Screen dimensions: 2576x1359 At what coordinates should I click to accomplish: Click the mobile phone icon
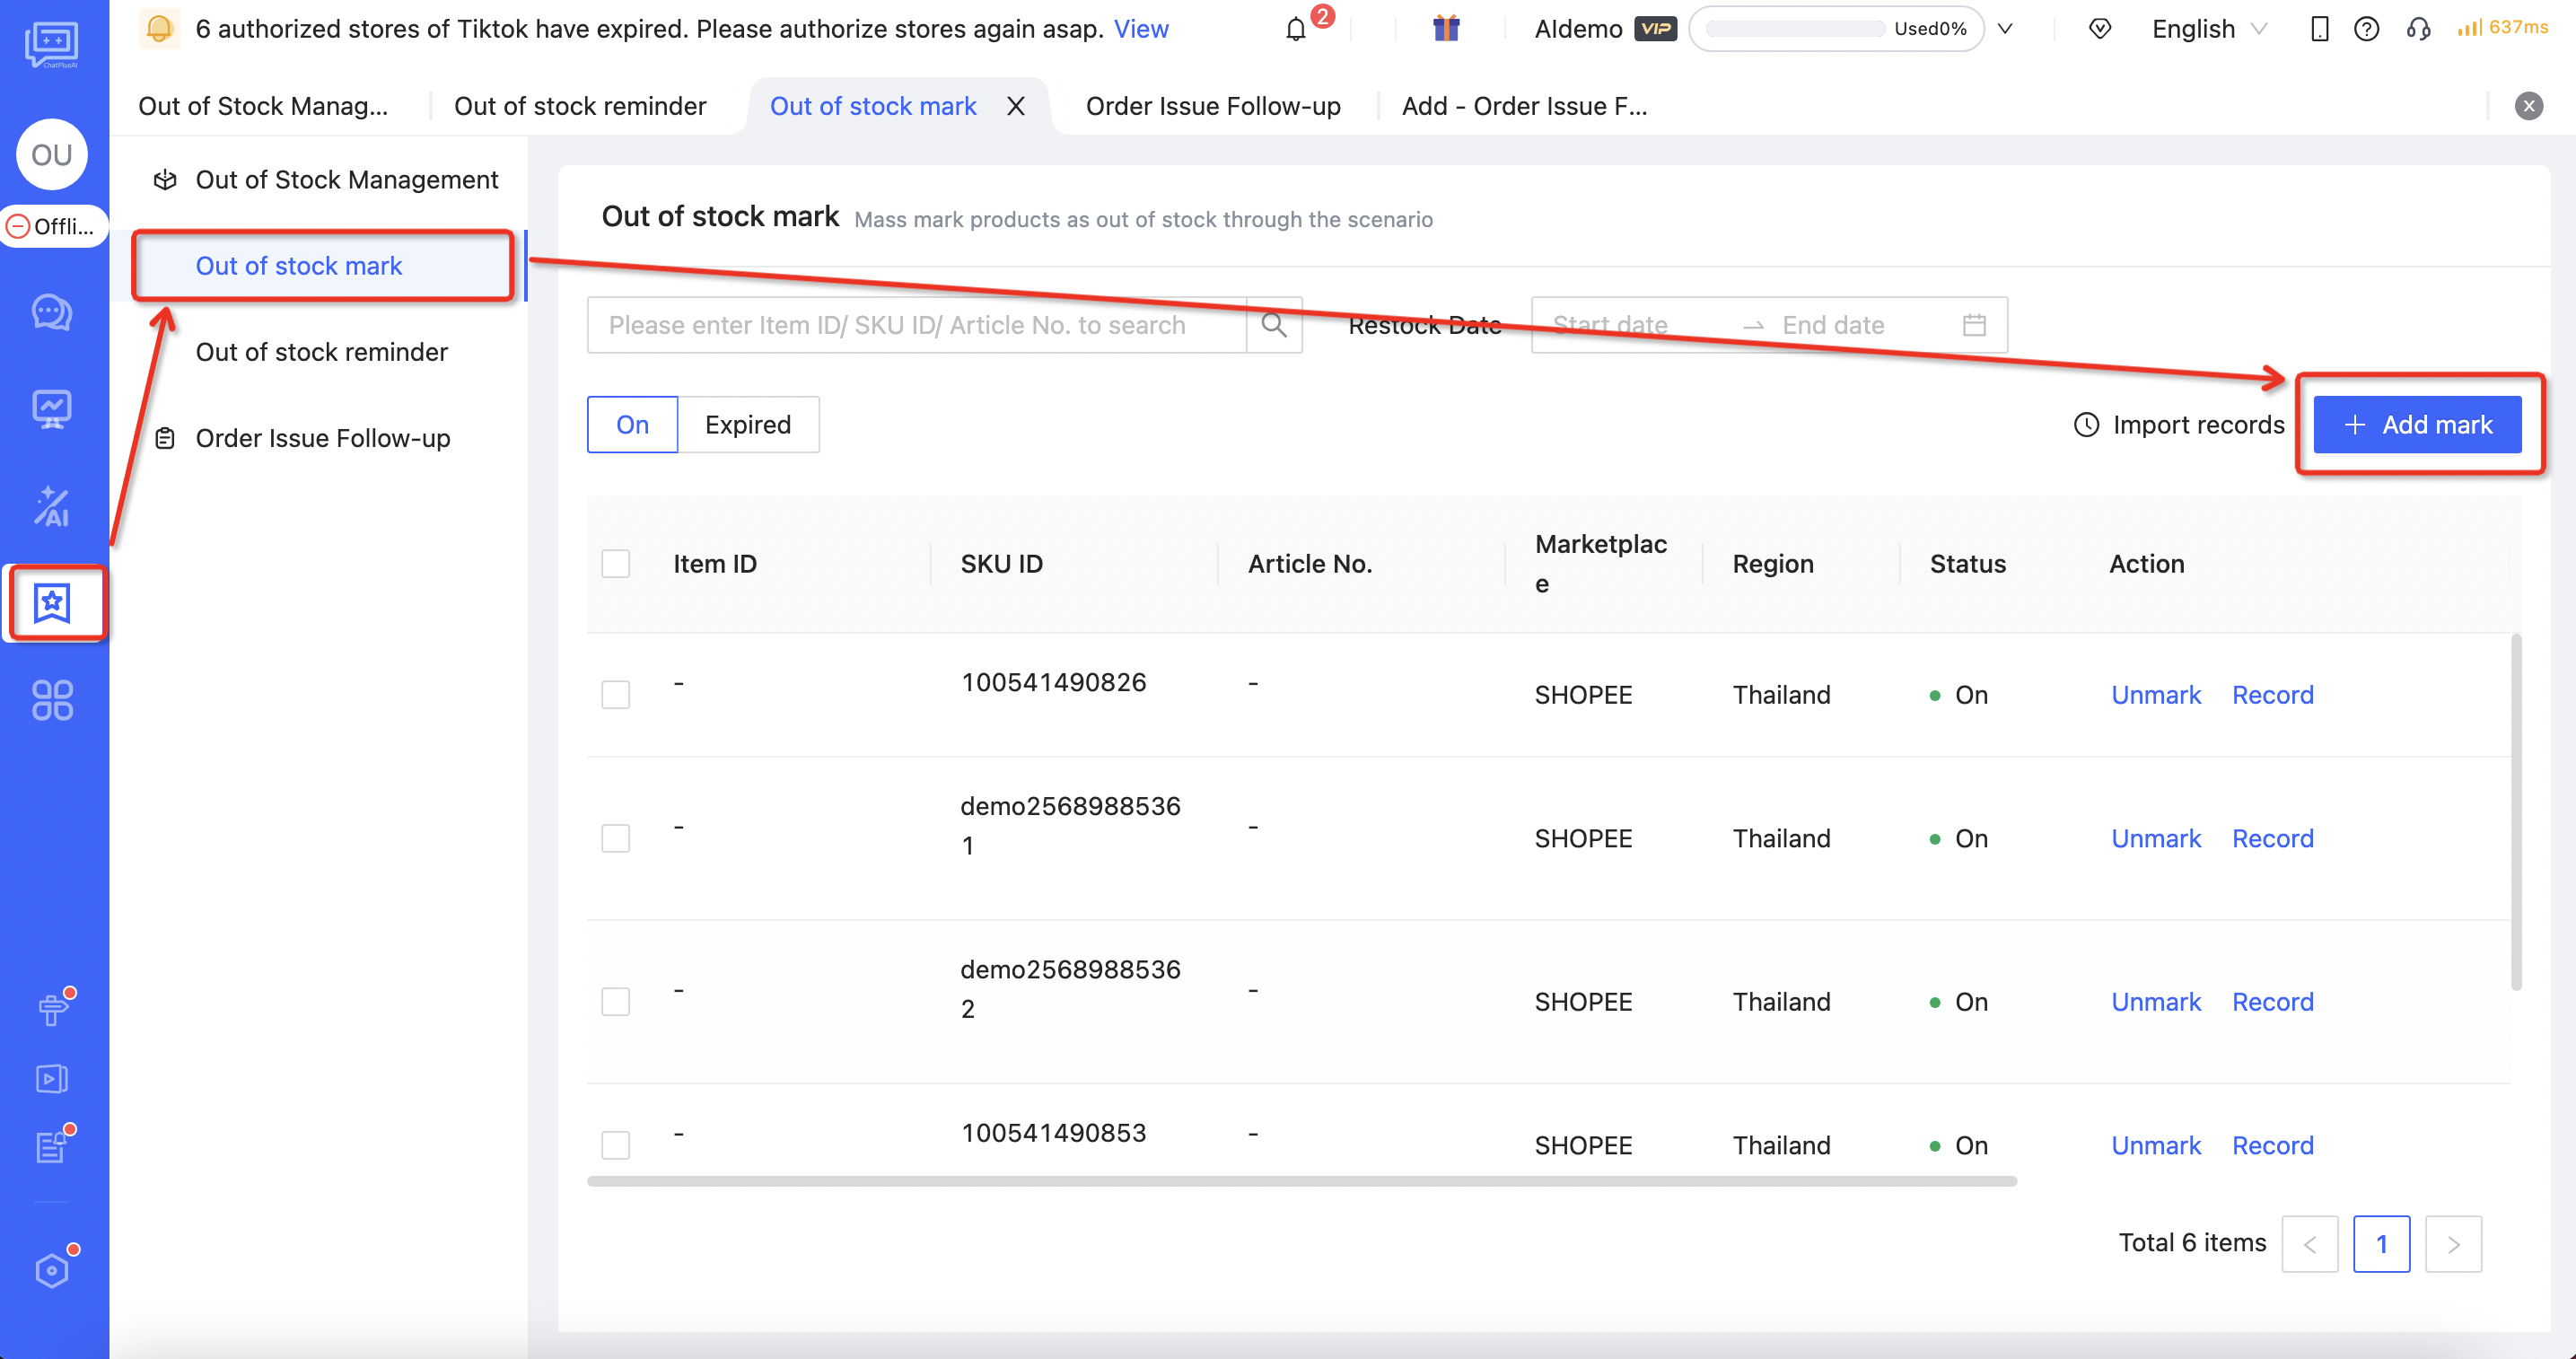coord(2320,29)
